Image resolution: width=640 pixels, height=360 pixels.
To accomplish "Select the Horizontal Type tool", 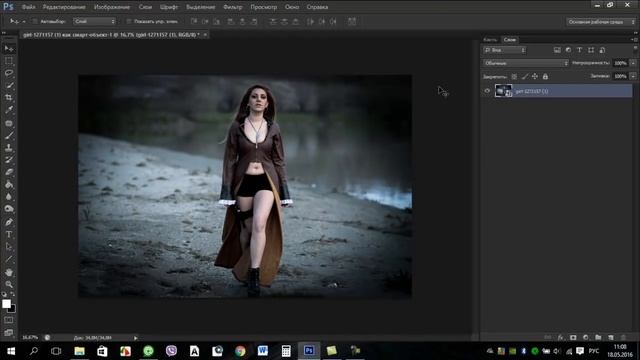I will (x=9, y=235).
